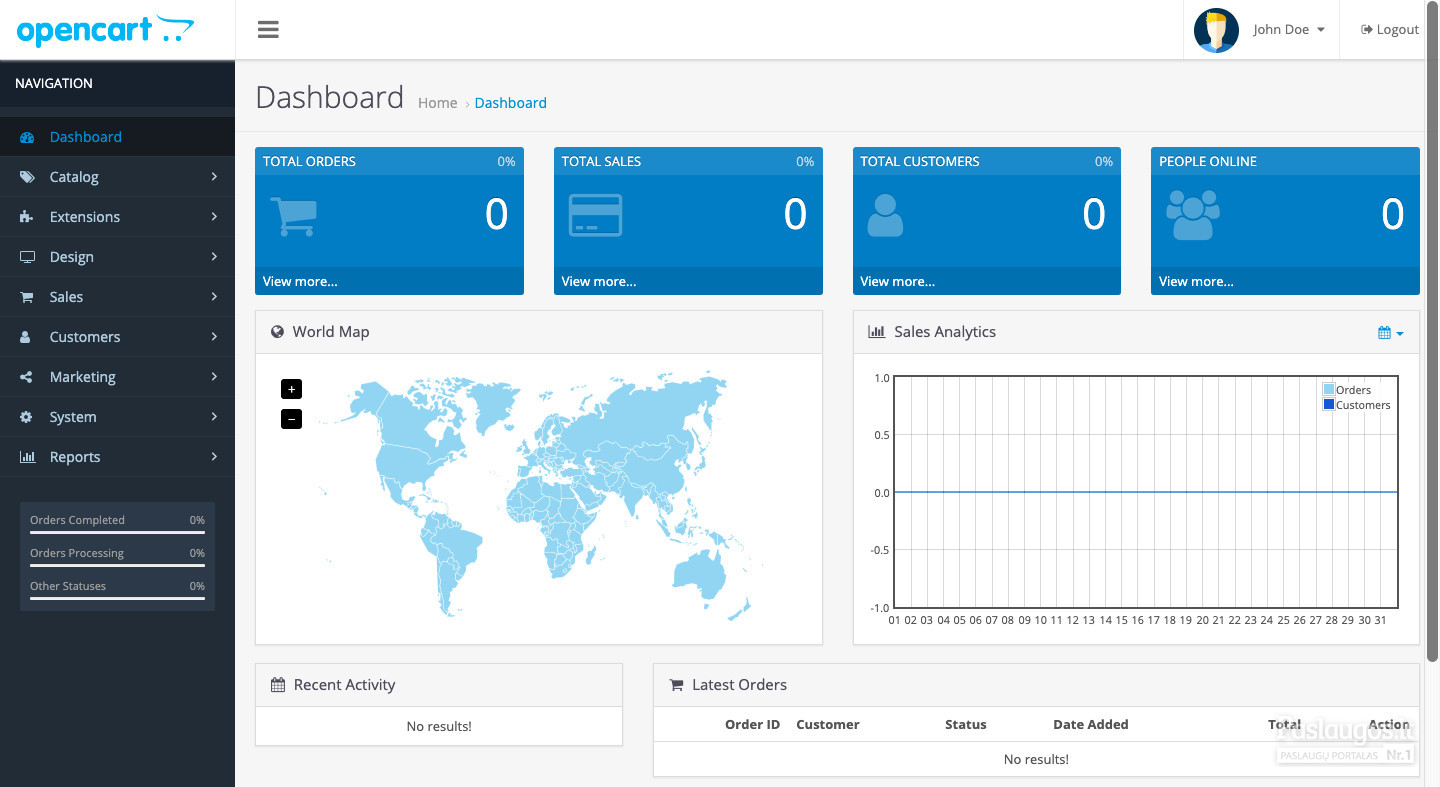The height and width of the screenshot is (787, 1440).
Task: Click the Orders Processing progress bar
Action: tap(117, 566)
